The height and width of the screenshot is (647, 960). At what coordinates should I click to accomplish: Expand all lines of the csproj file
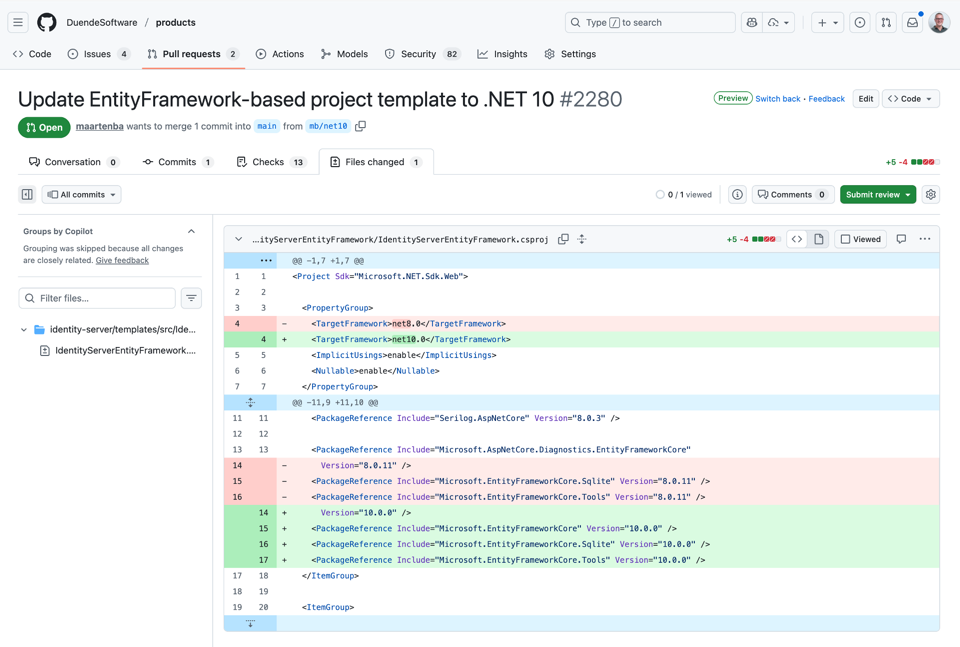582,239
